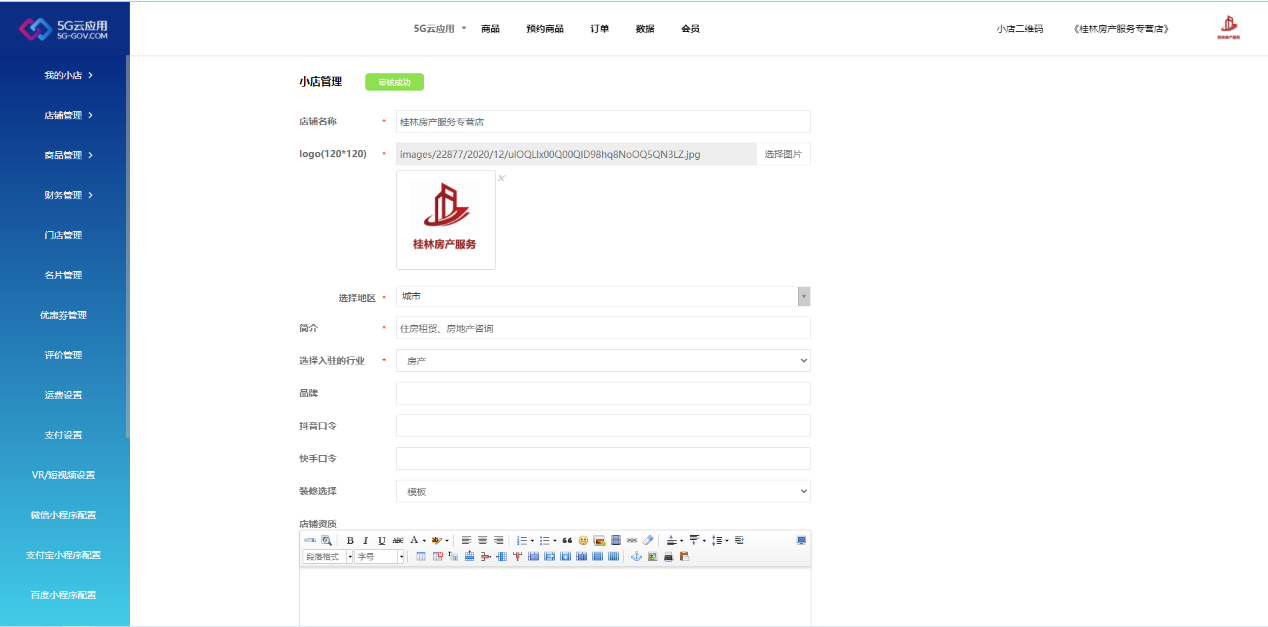Screen dimensions: 1268x627
Task: Click the underline icon in the editor toolbar
Action: pos(382,540)
